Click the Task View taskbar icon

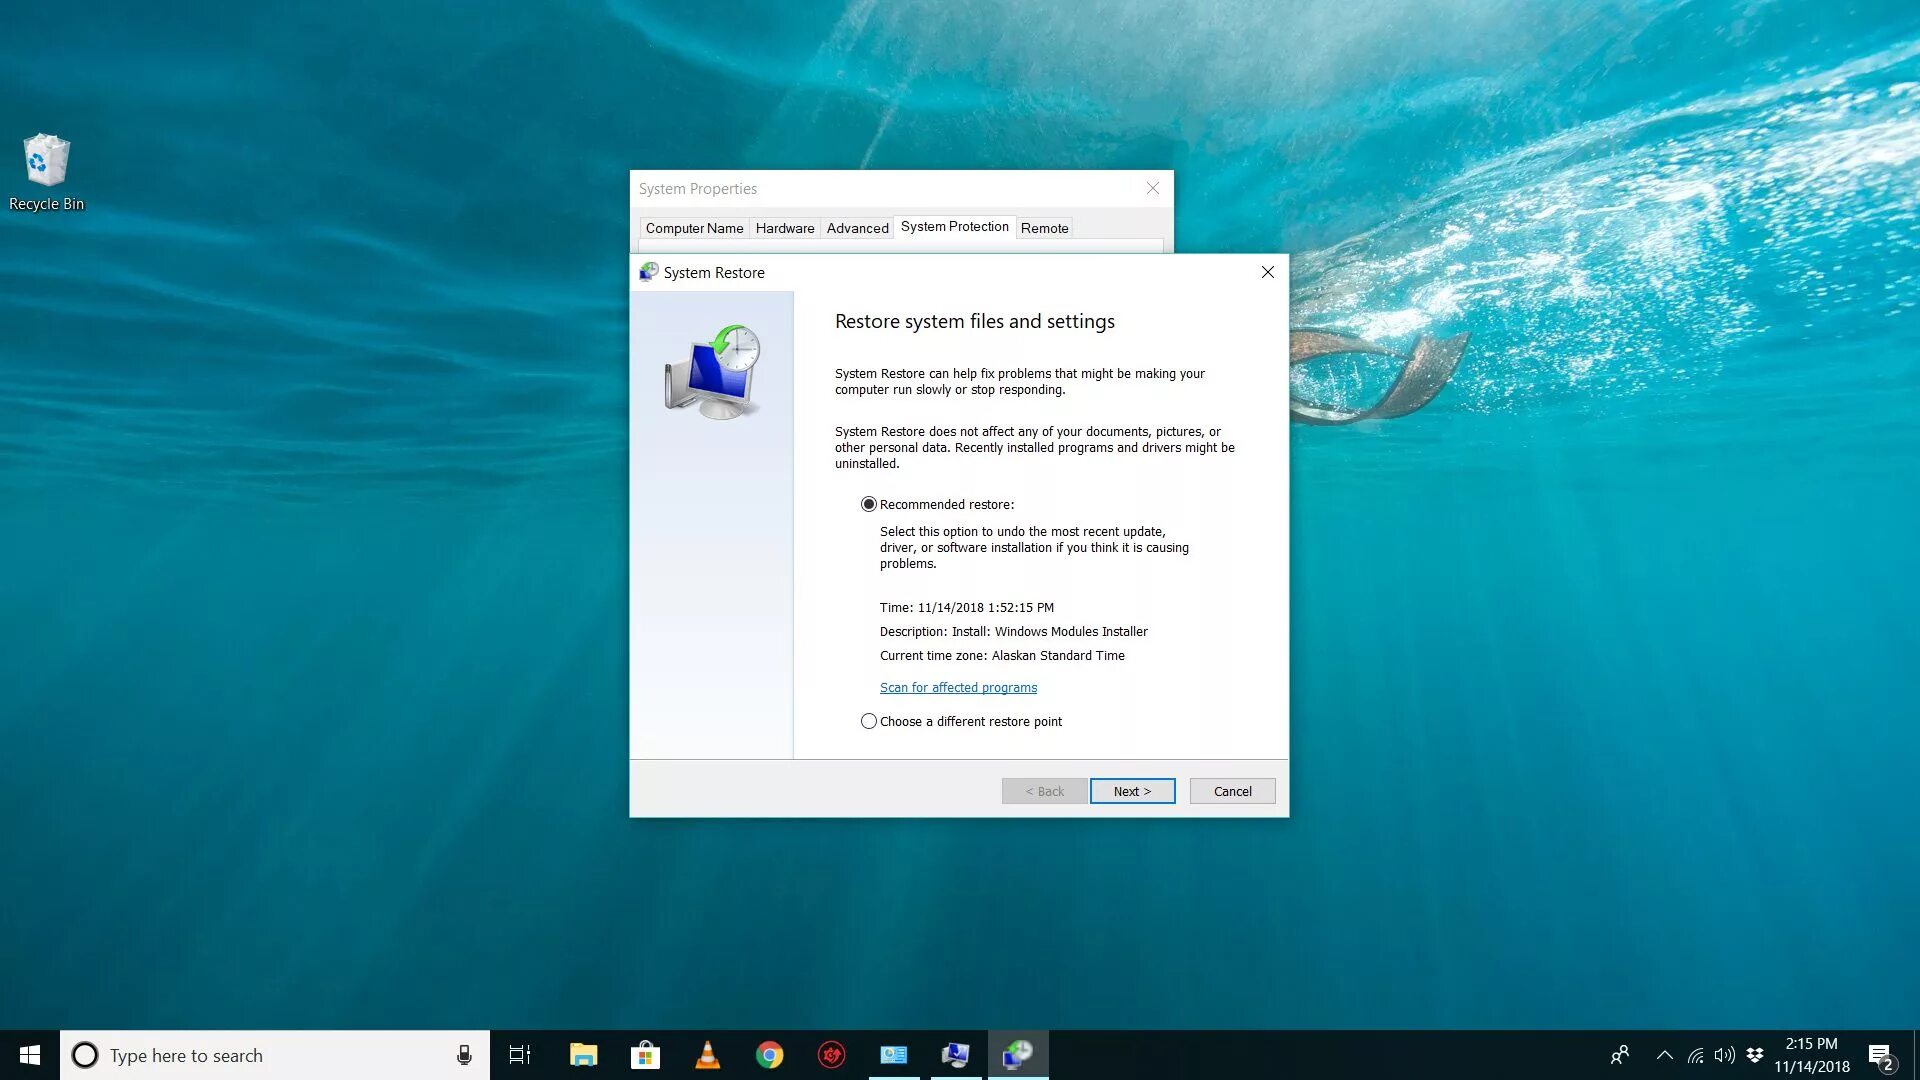[x=520, y=1055]
